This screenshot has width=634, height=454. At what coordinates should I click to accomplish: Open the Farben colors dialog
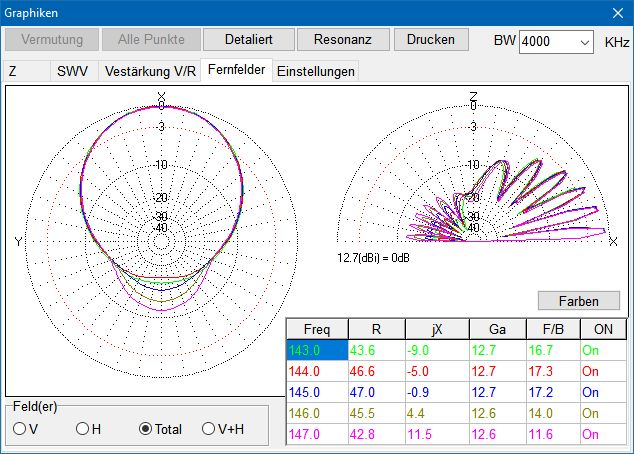579,301
